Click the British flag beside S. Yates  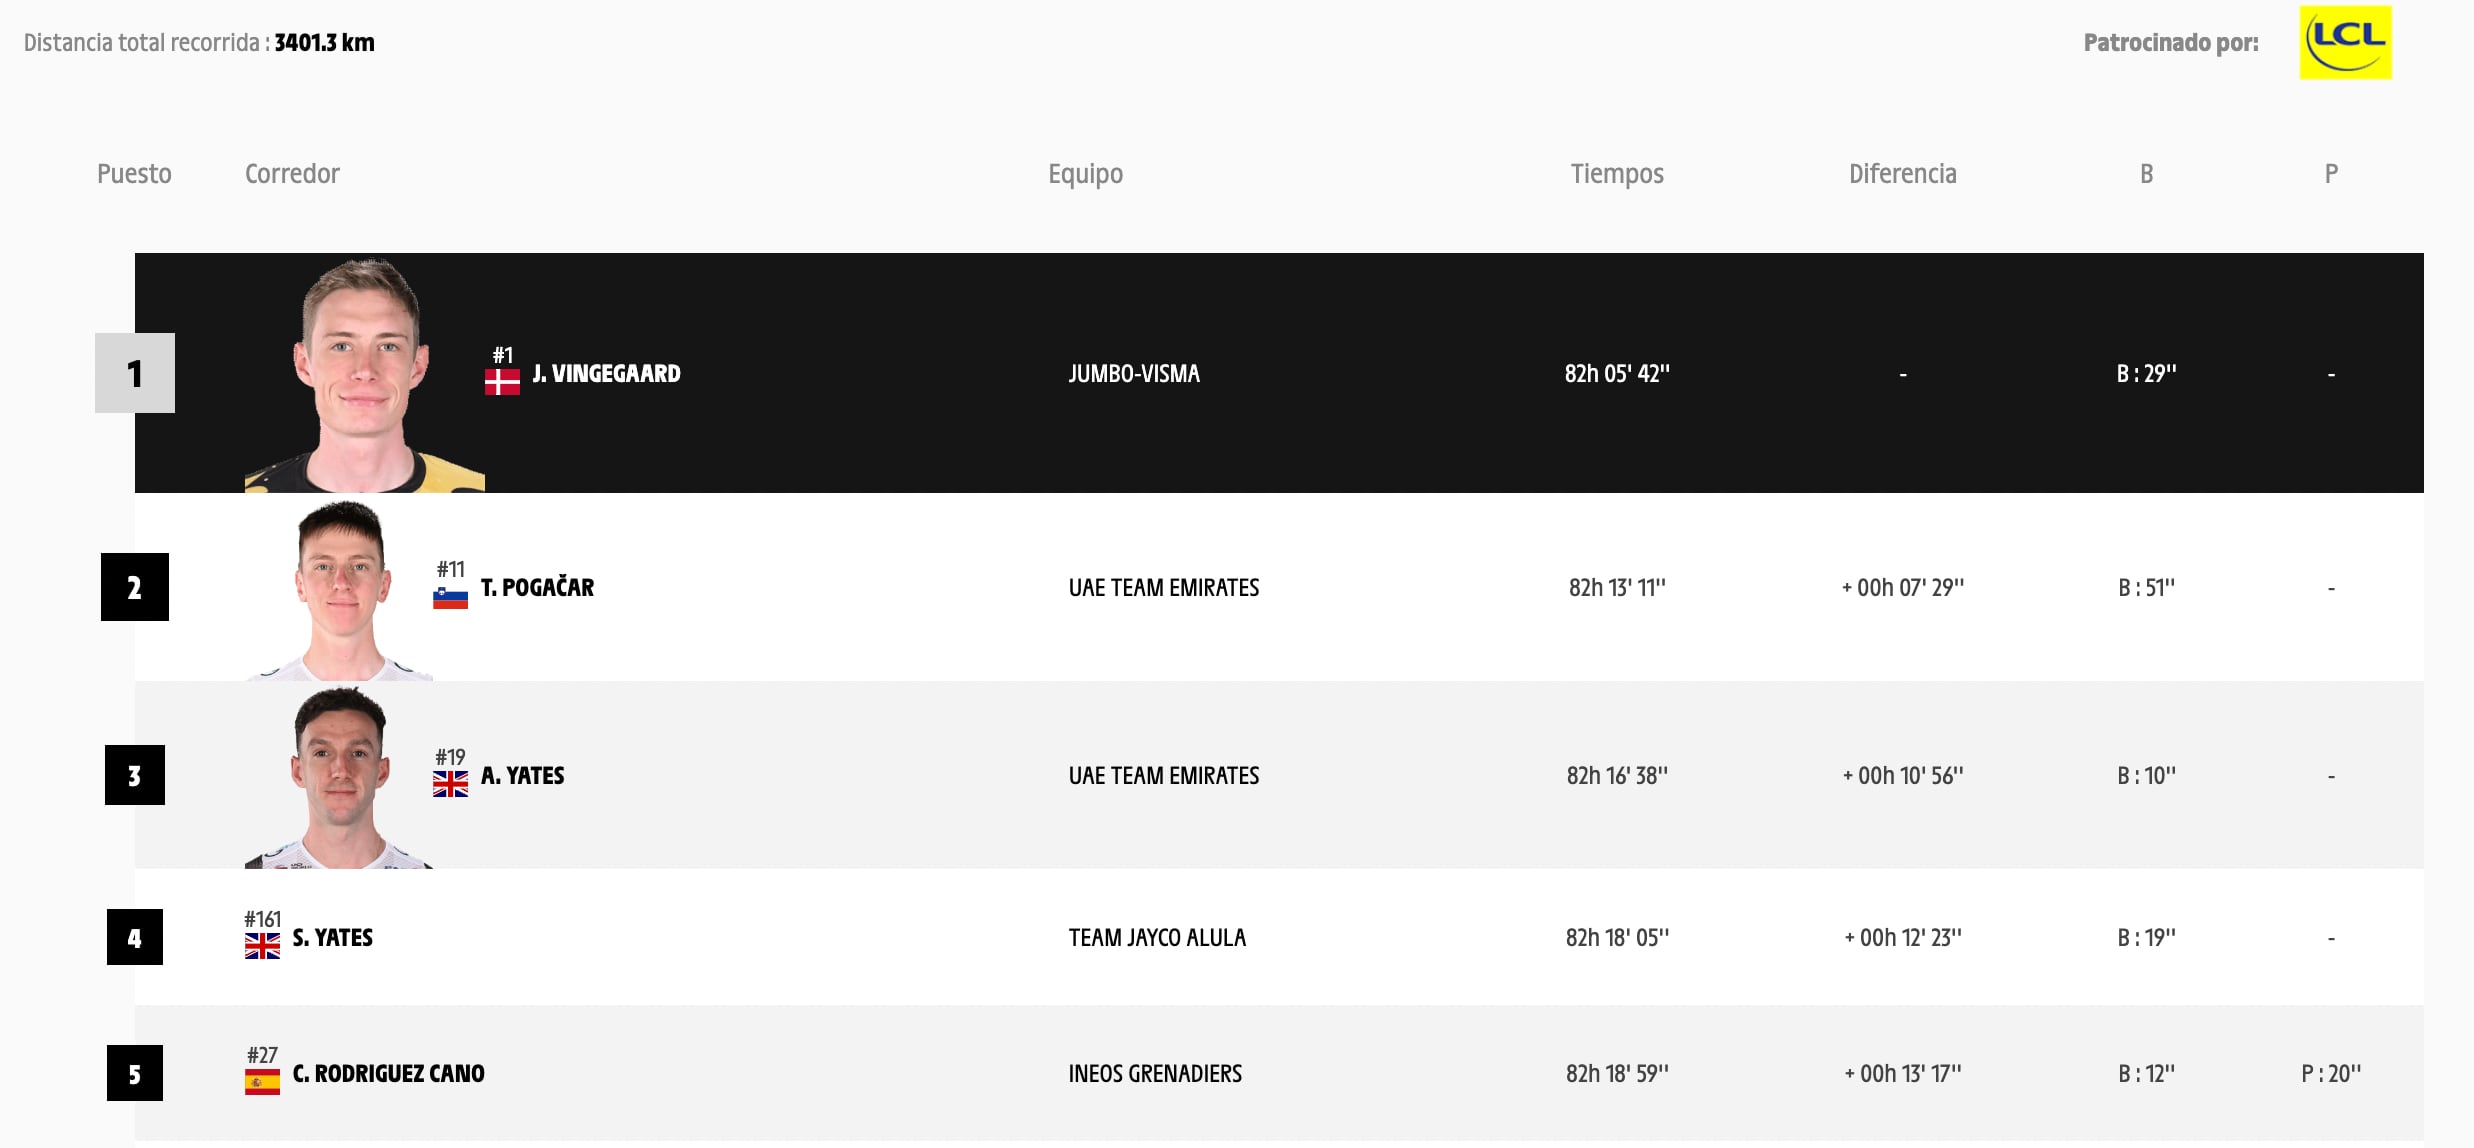click(262, 946)
